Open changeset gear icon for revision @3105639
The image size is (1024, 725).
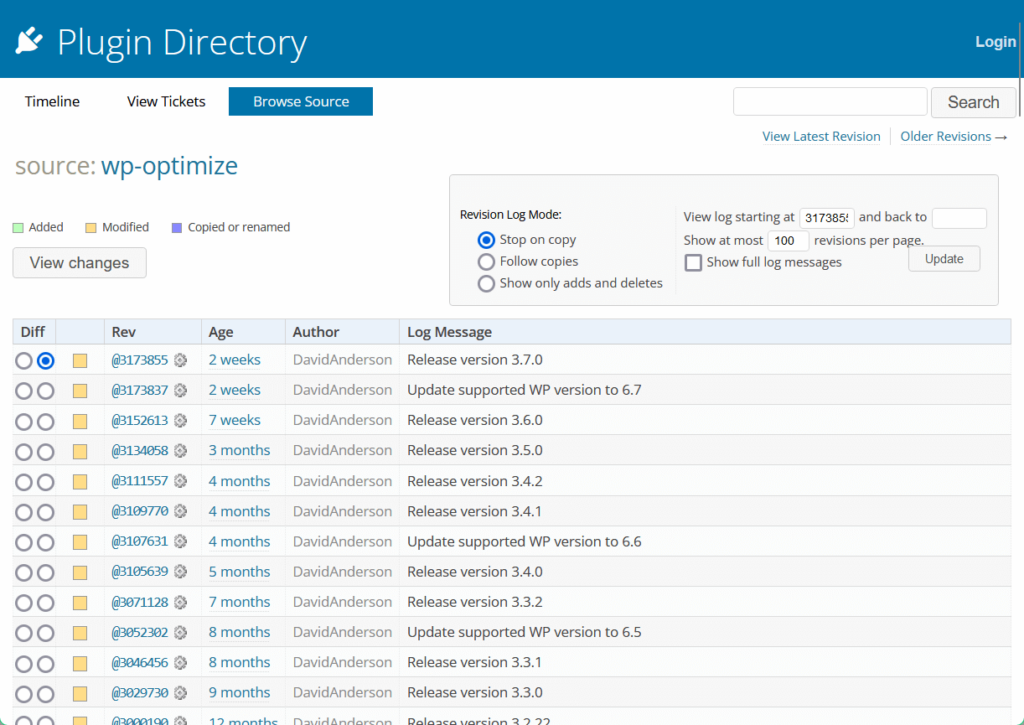[x=181, y=572]
